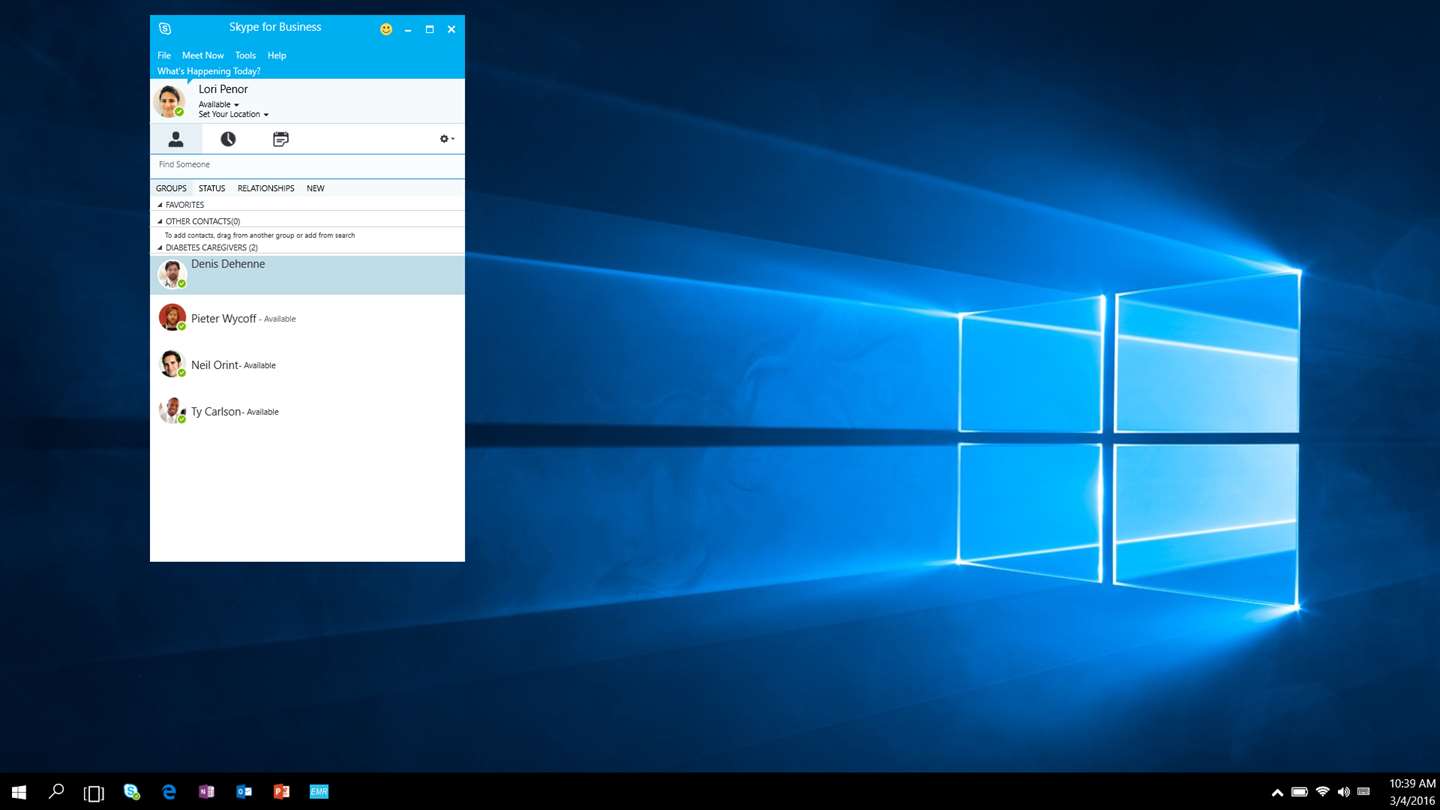
Task: Click the Skype for Business taskbar icon
Action: tap(131, 791)
